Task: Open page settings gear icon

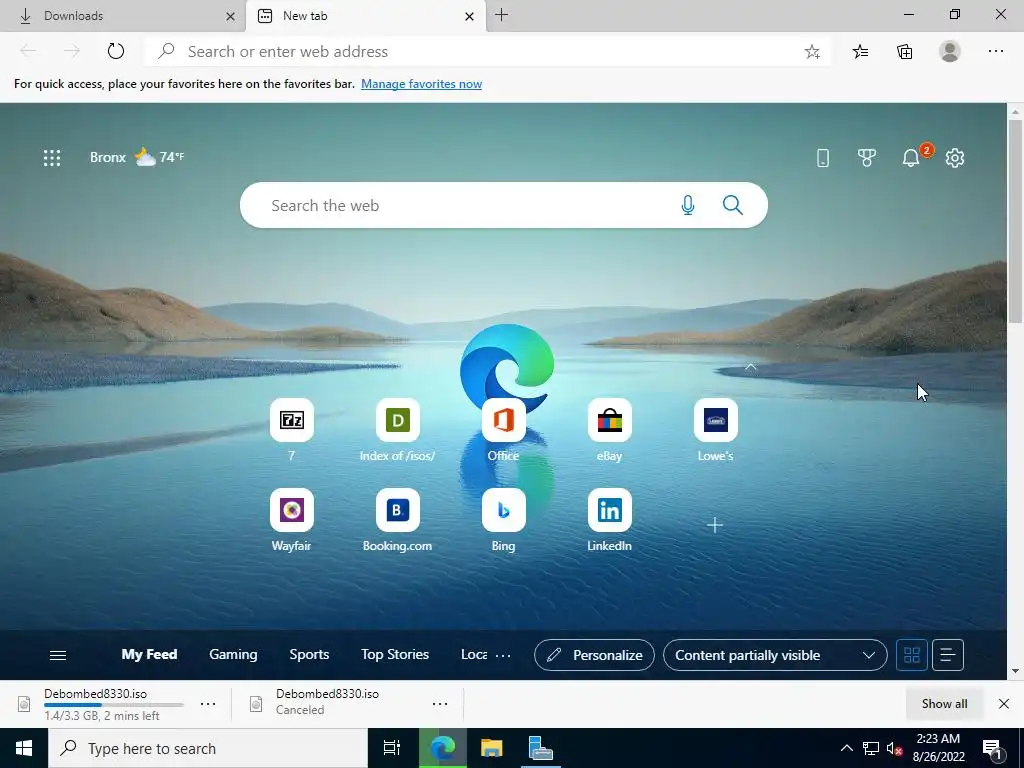Action: 955,157
